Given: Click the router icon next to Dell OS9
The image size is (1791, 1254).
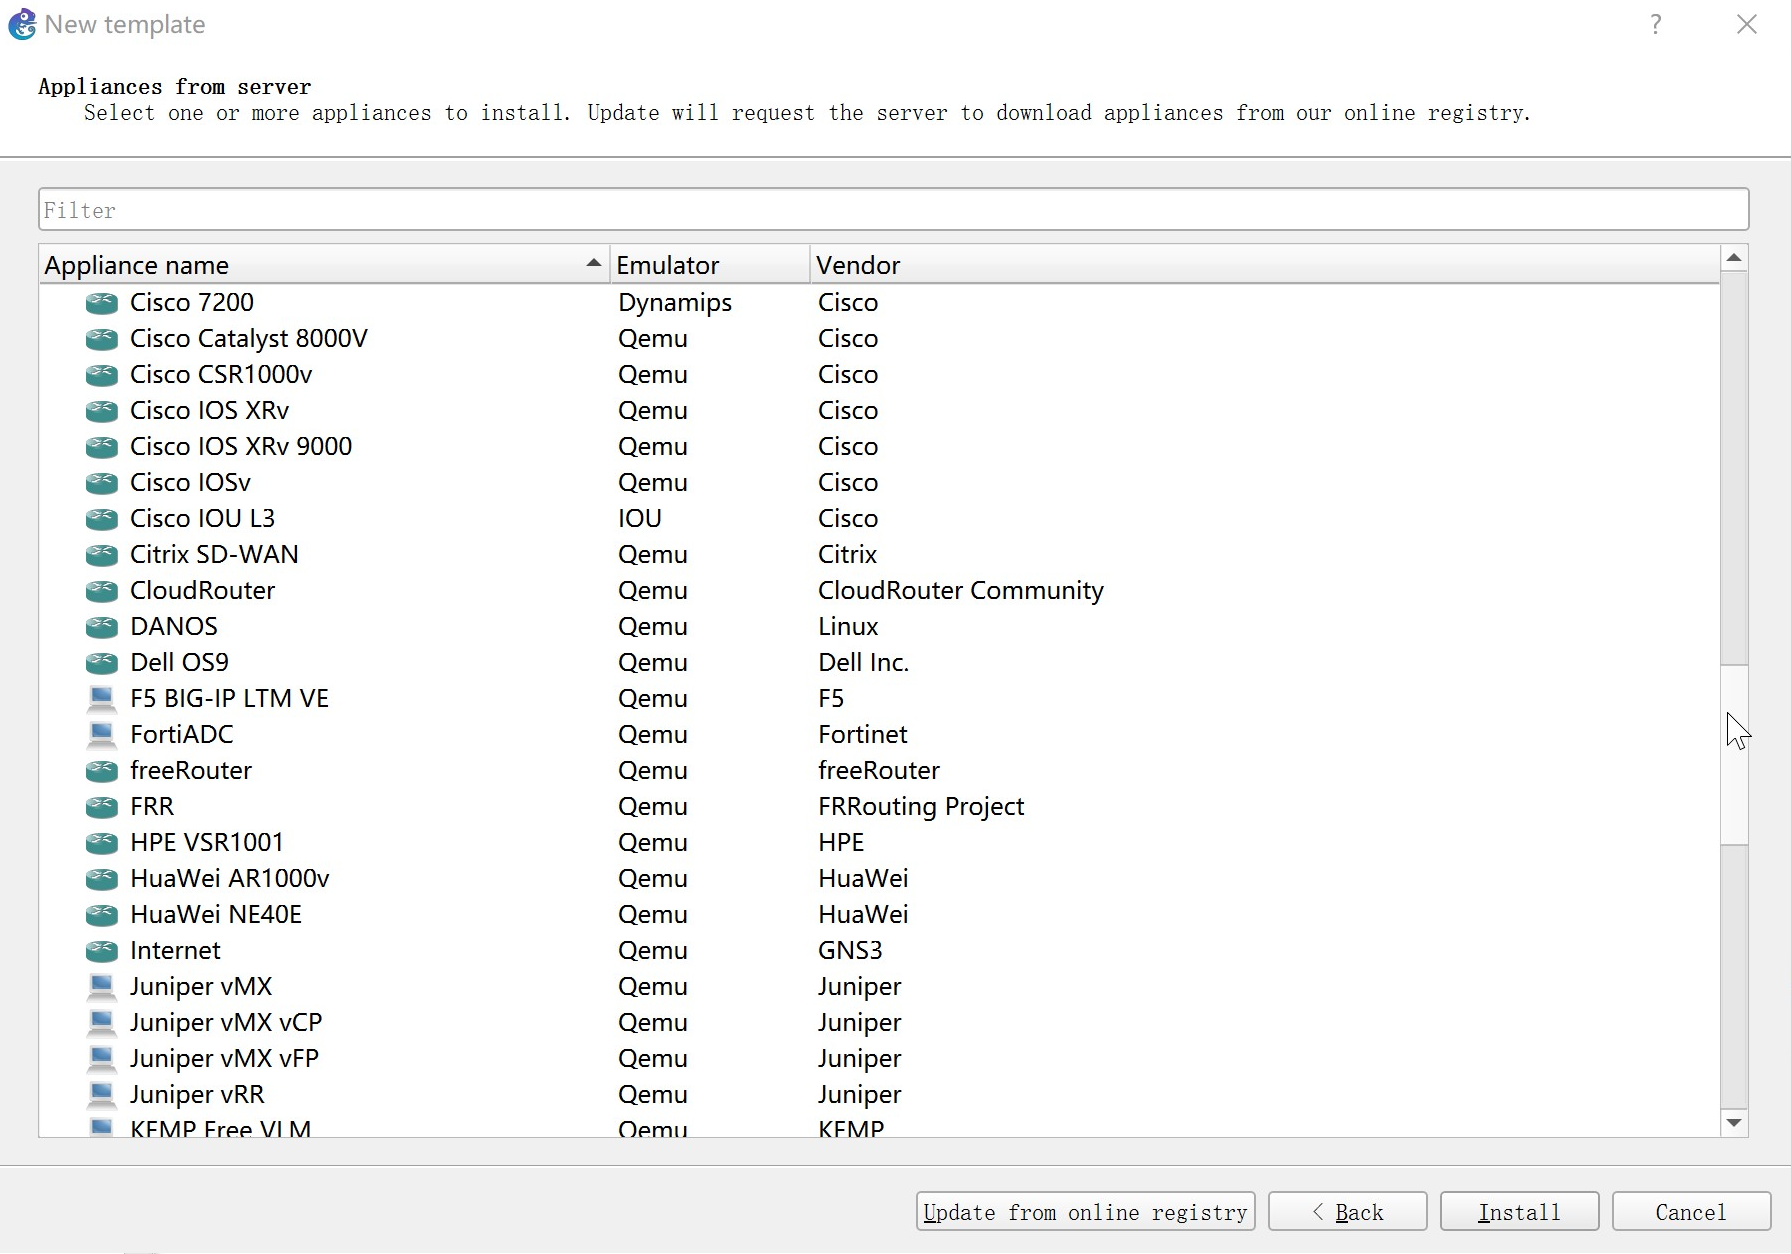Looking at the screenshot, I should point(101,663).
